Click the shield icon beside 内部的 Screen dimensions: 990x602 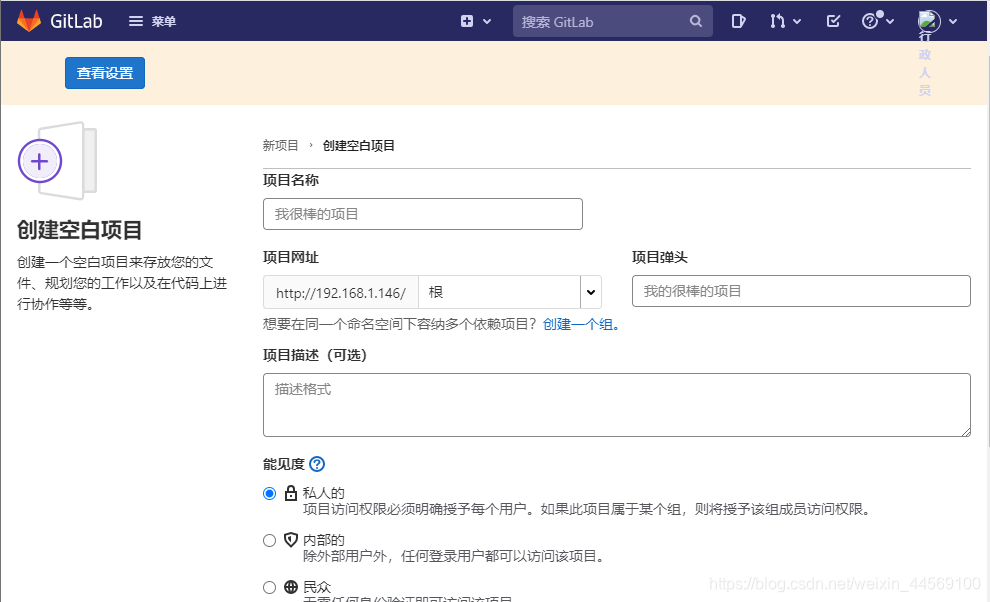290,539
